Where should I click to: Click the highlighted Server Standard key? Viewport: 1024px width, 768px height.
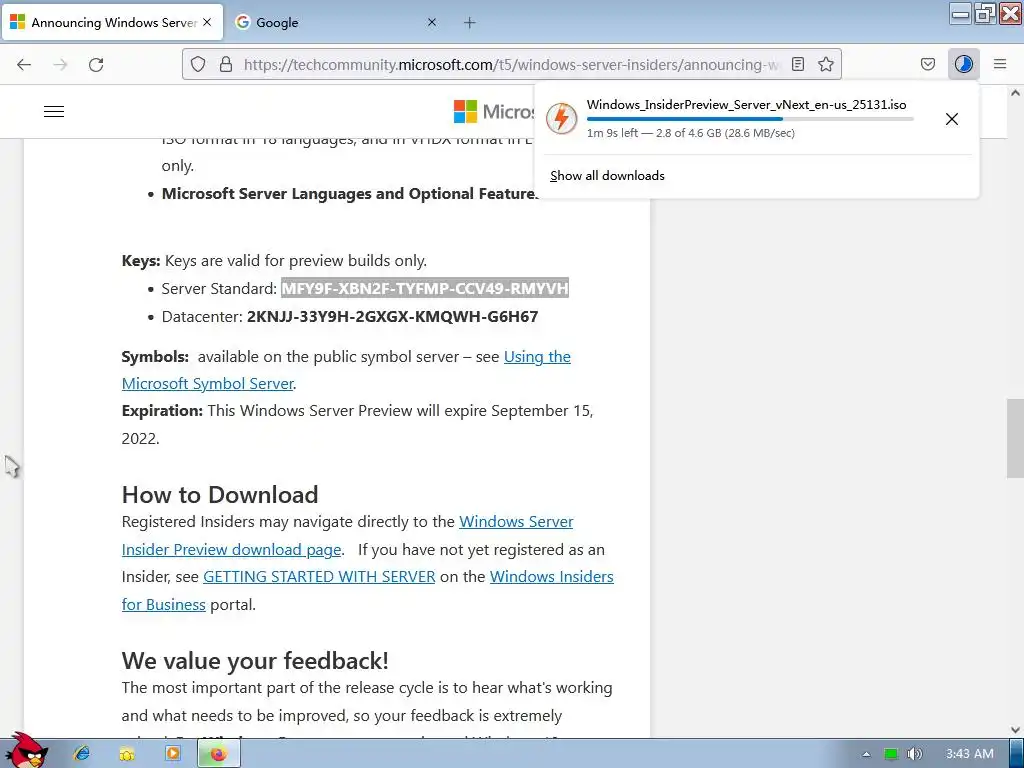click(425, 288)
